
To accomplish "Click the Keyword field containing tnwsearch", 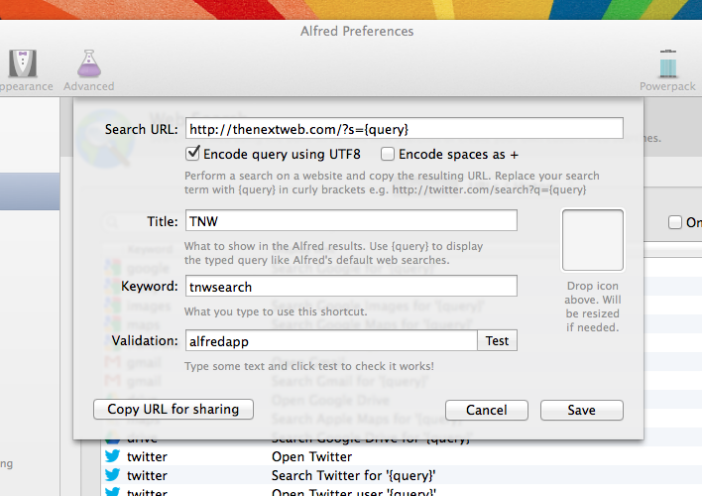I will pyautogui.click(x=351, y=286).
